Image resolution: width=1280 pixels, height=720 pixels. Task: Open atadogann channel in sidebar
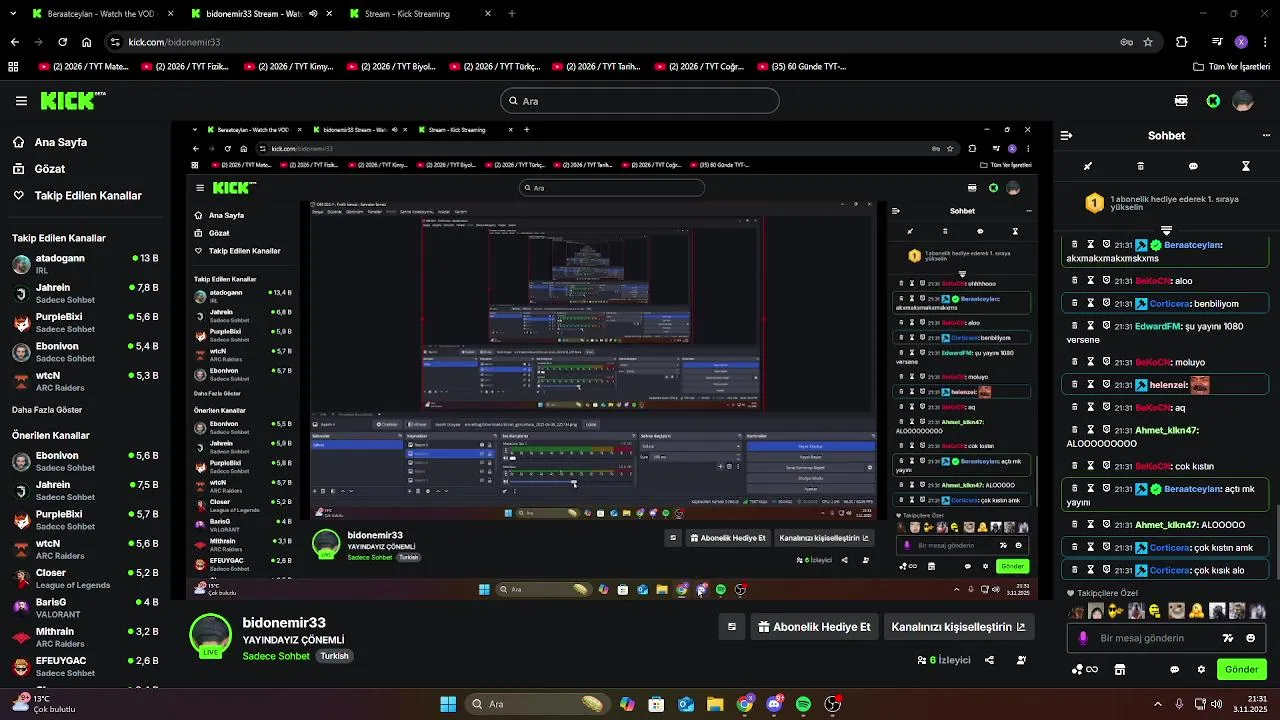point(84,264)
